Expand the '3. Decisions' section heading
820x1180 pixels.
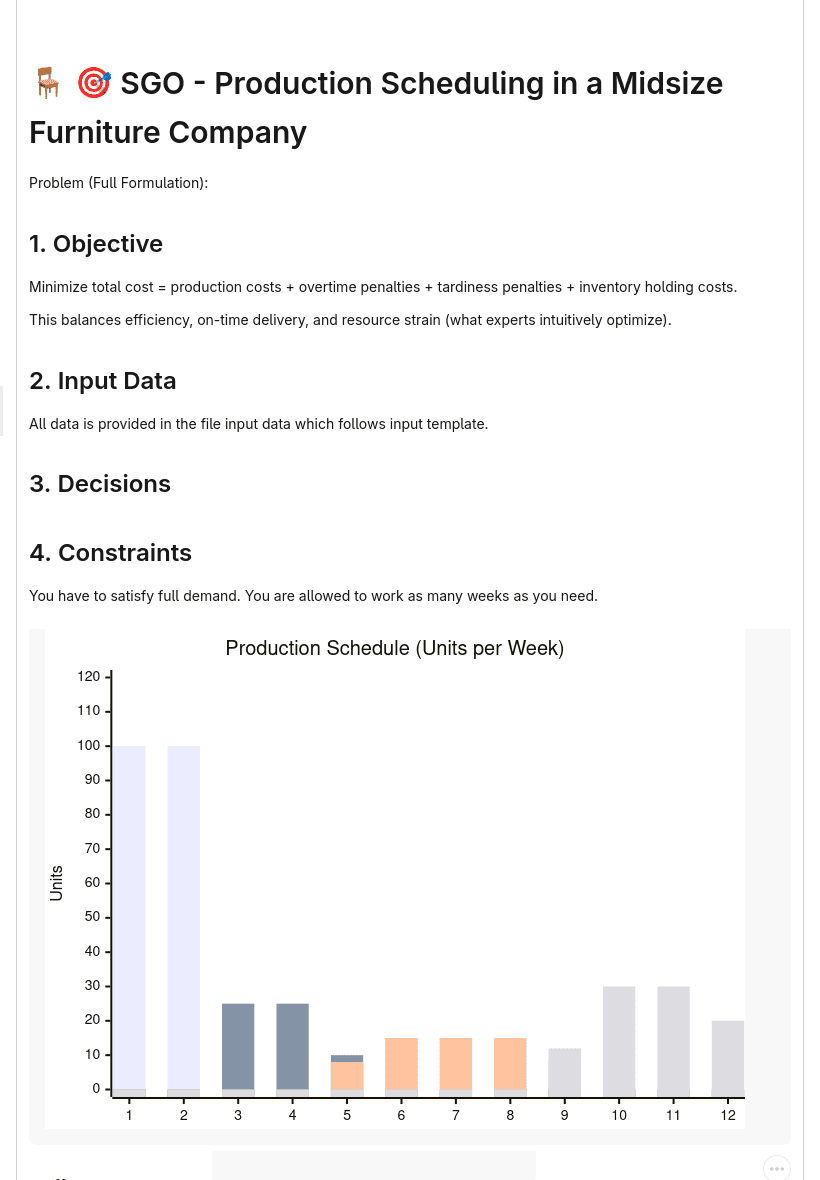pos(100,484)
